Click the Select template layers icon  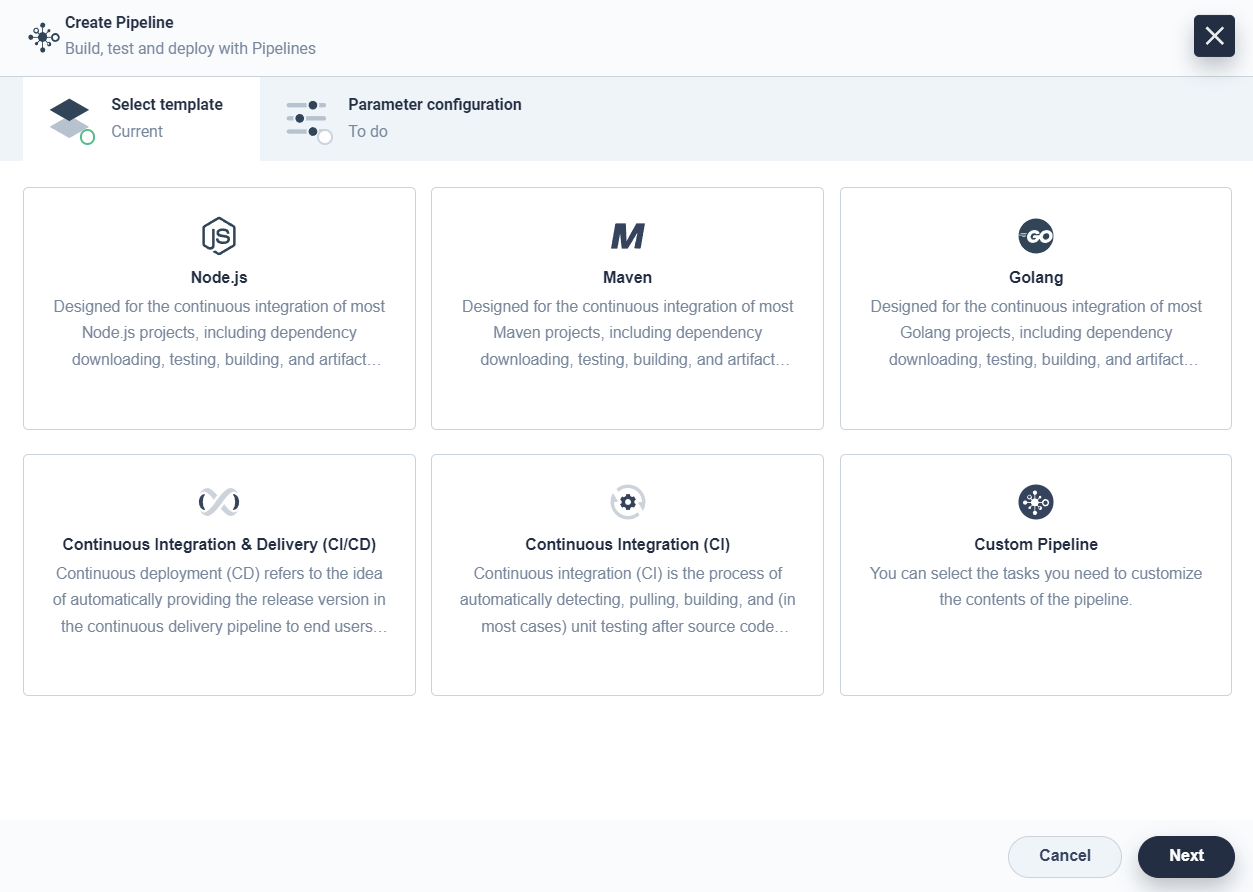70,119
